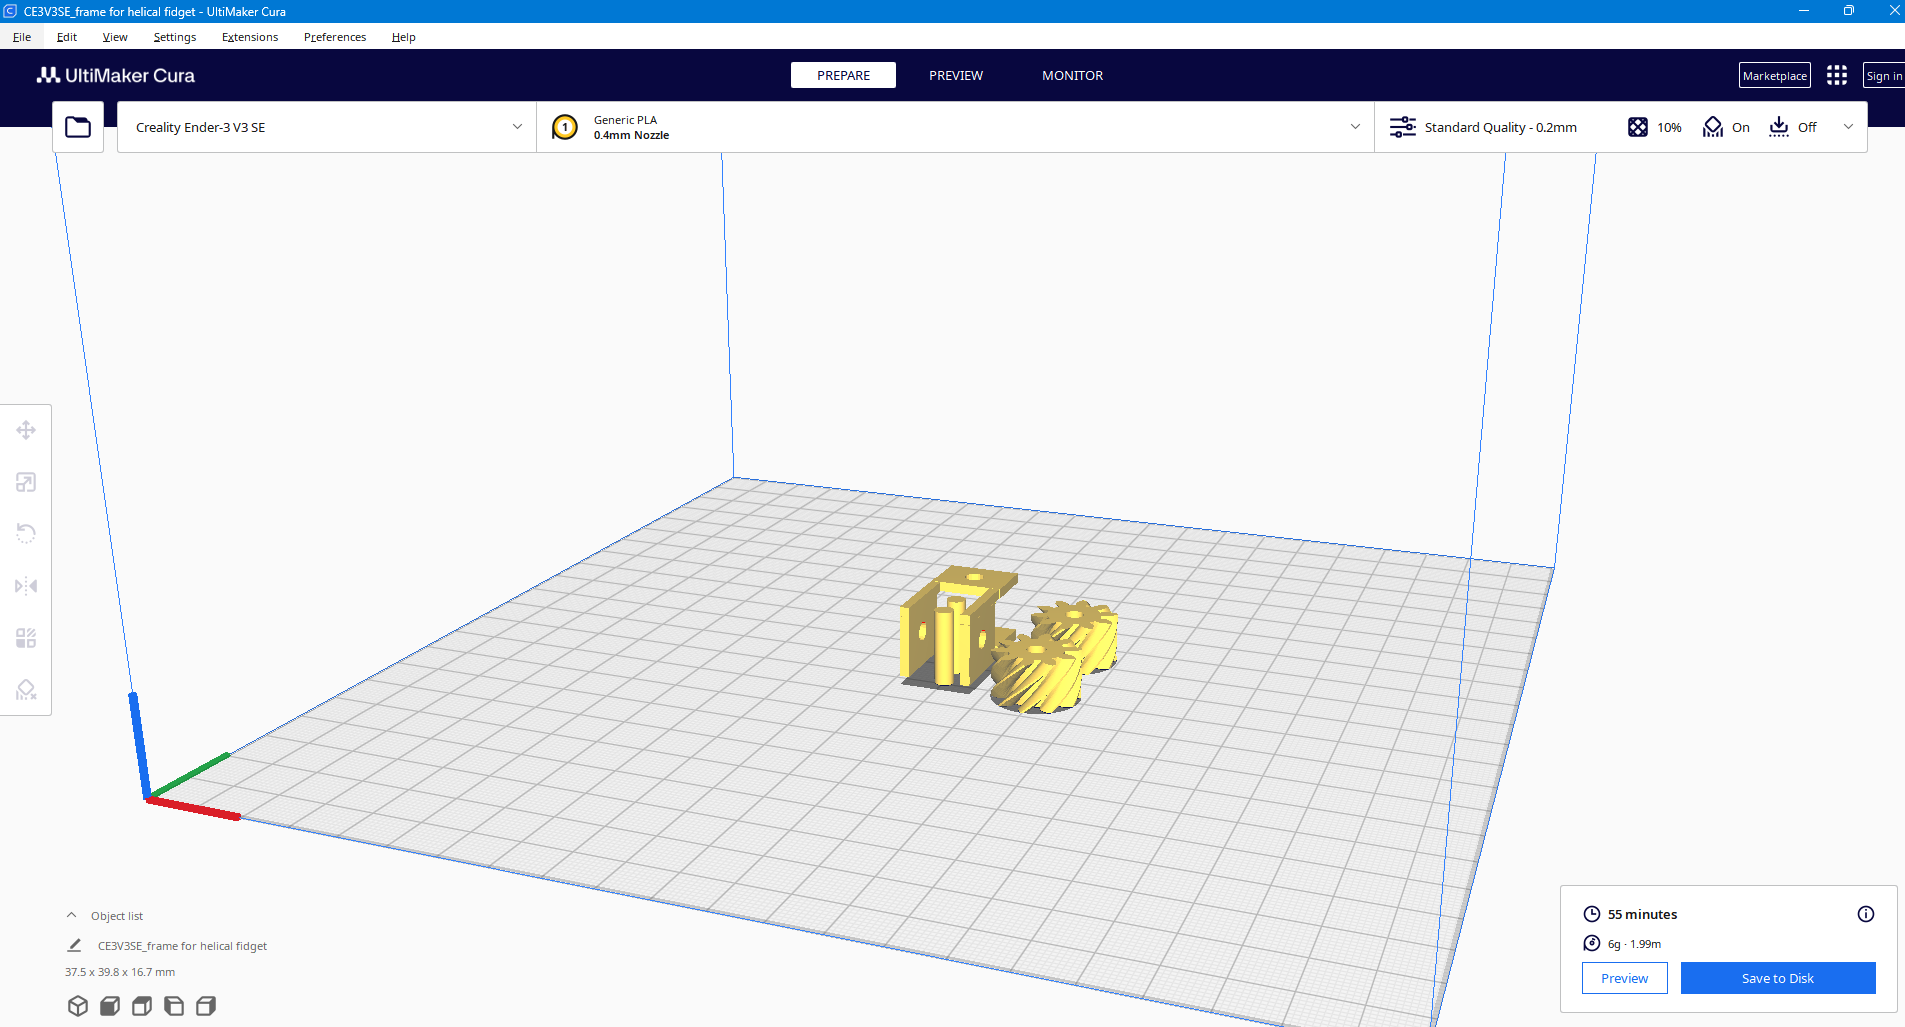Collapse the Object list
This screenshot has width=1905, height=1027.
[x=71, y=915]
